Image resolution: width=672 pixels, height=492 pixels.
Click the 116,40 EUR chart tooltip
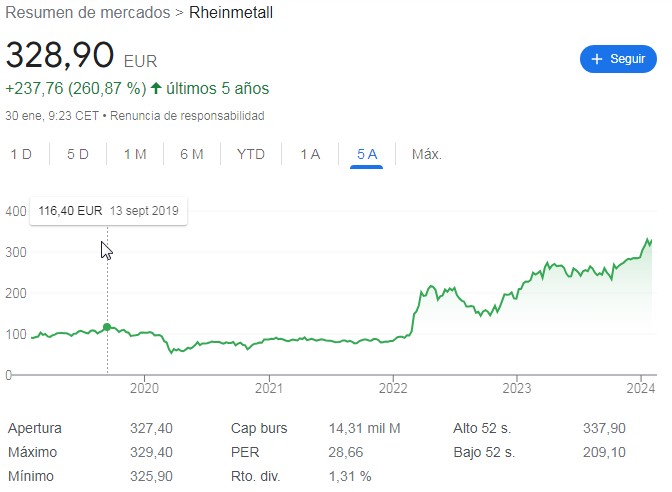[x=108, y=211]
